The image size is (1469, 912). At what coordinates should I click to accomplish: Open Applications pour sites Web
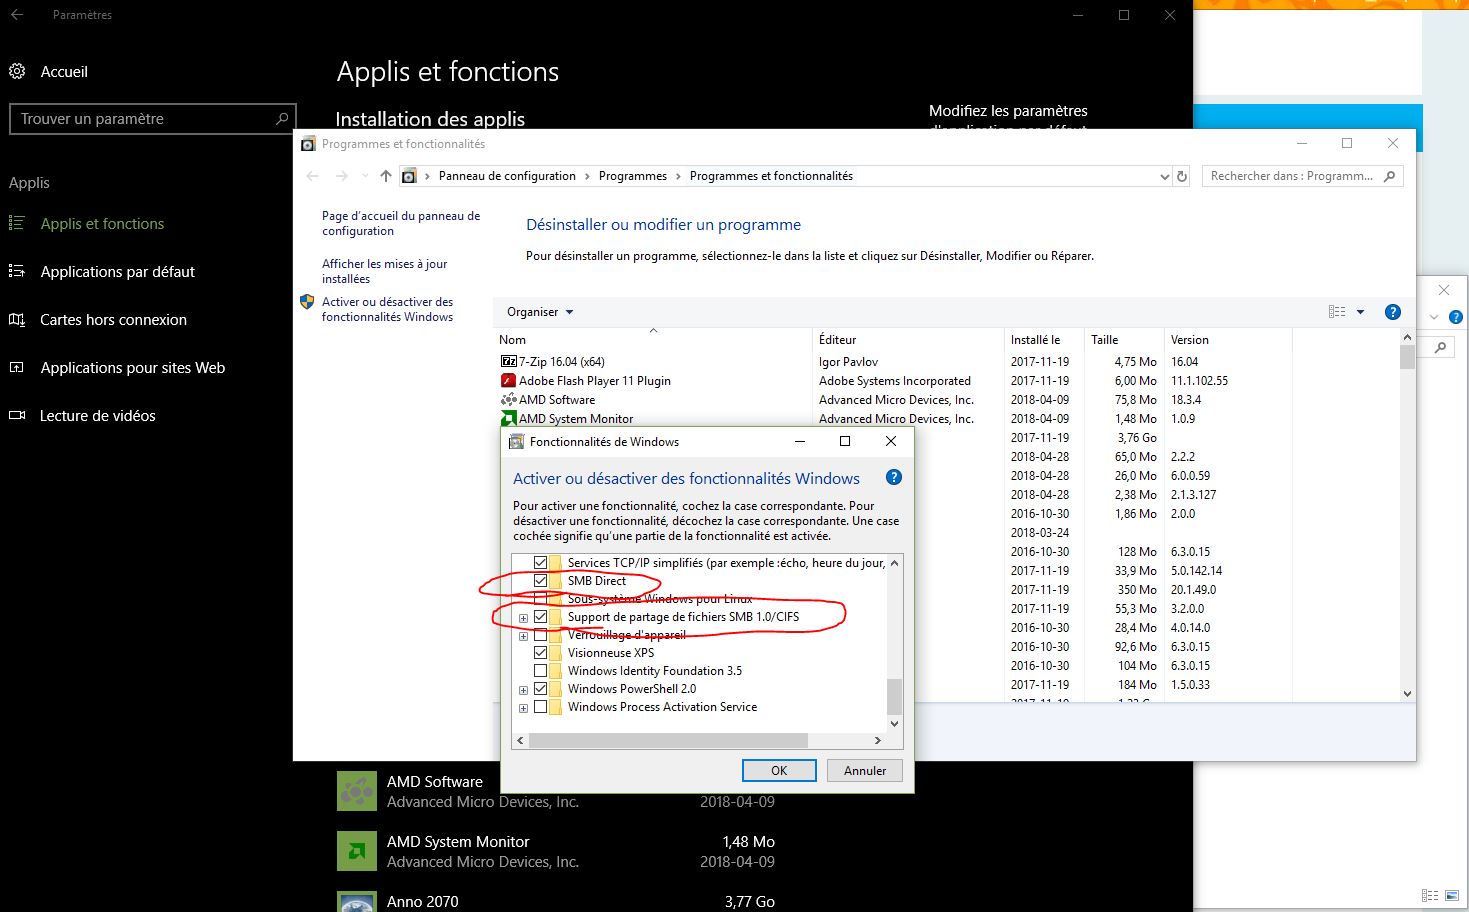click(132, 368)
